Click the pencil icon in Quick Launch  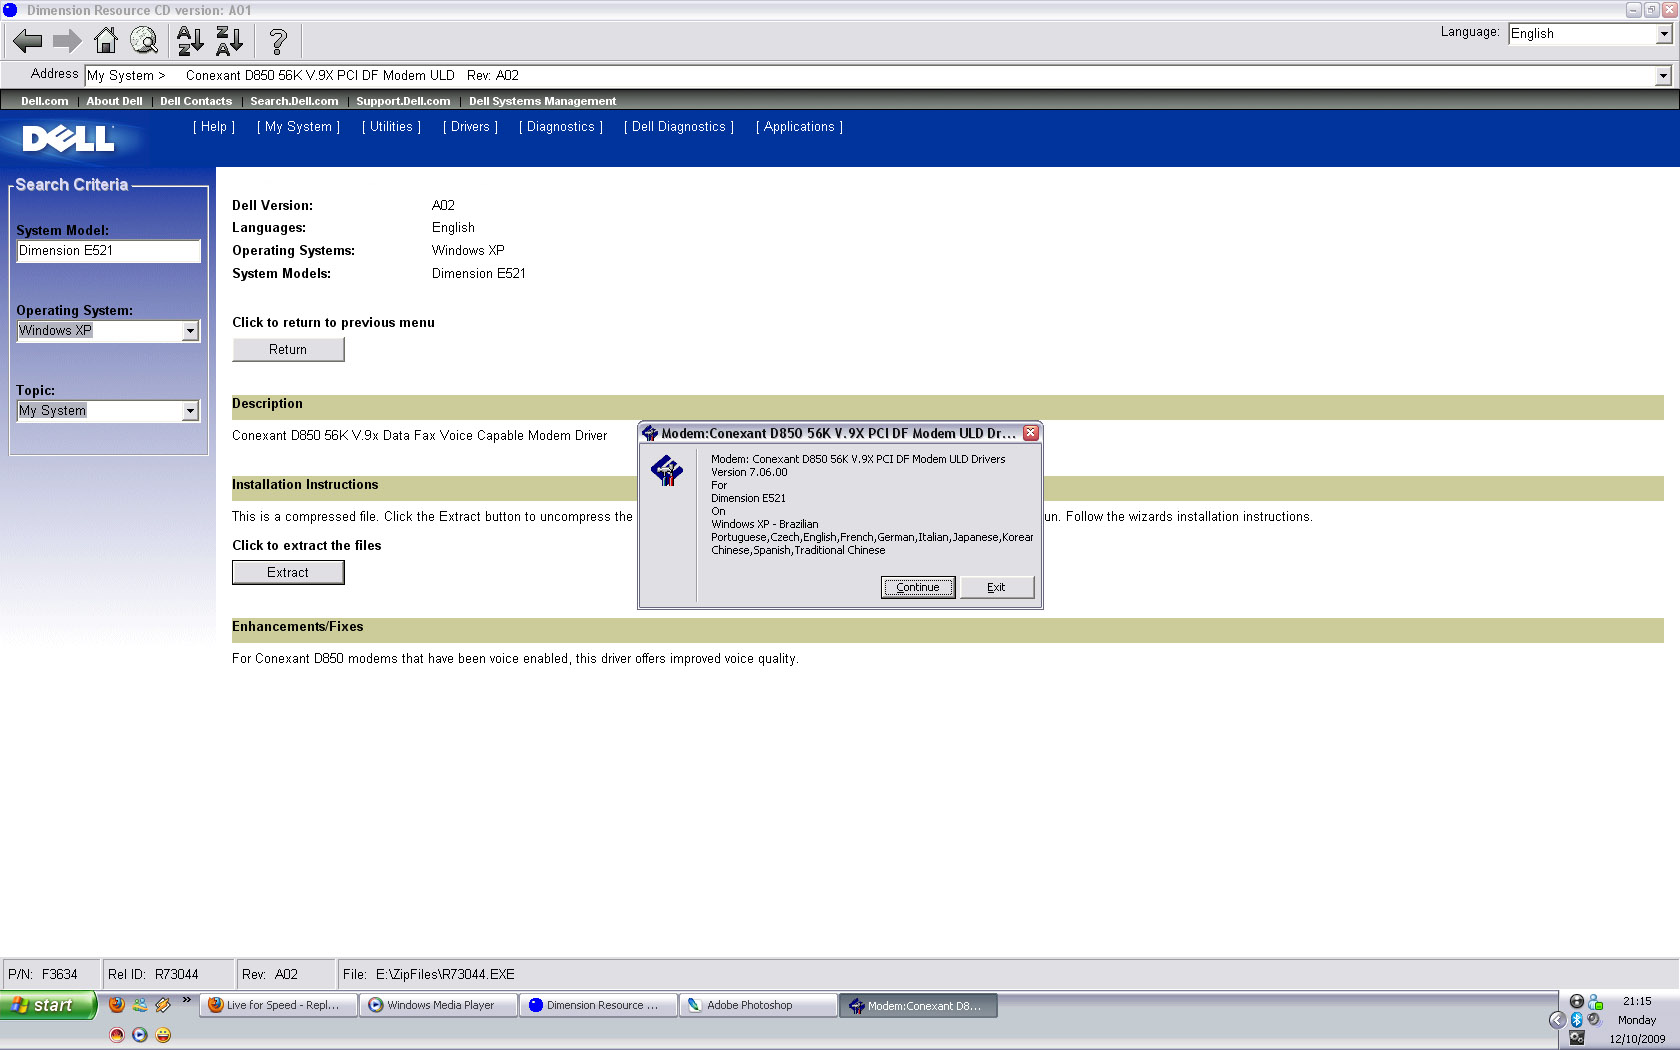tap(163, 1005)
